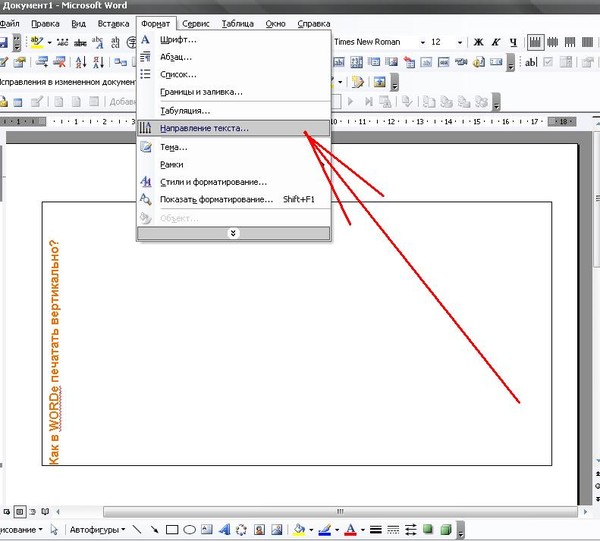Insert text form field ab| icon
Viewport: 600px width, 541px height.
(531, 62)
